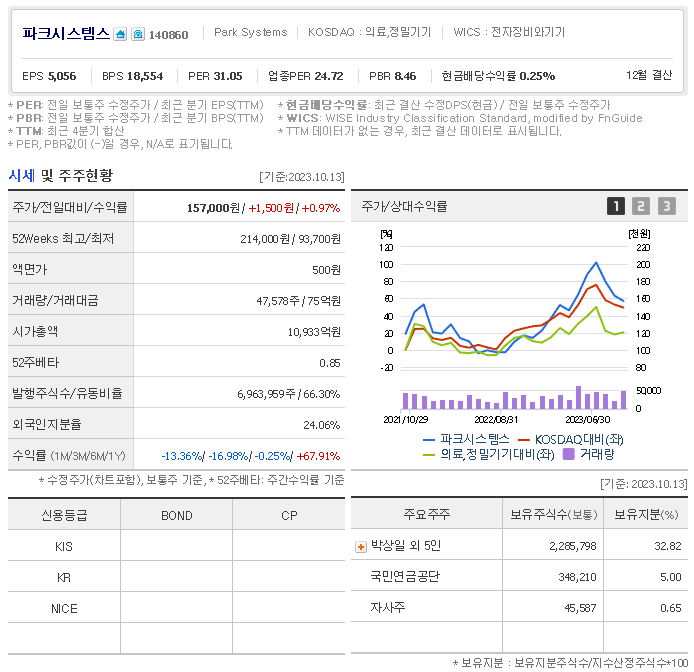Click the BOND column header
This screenshot has height=672, width=694.
click(177, 516)
